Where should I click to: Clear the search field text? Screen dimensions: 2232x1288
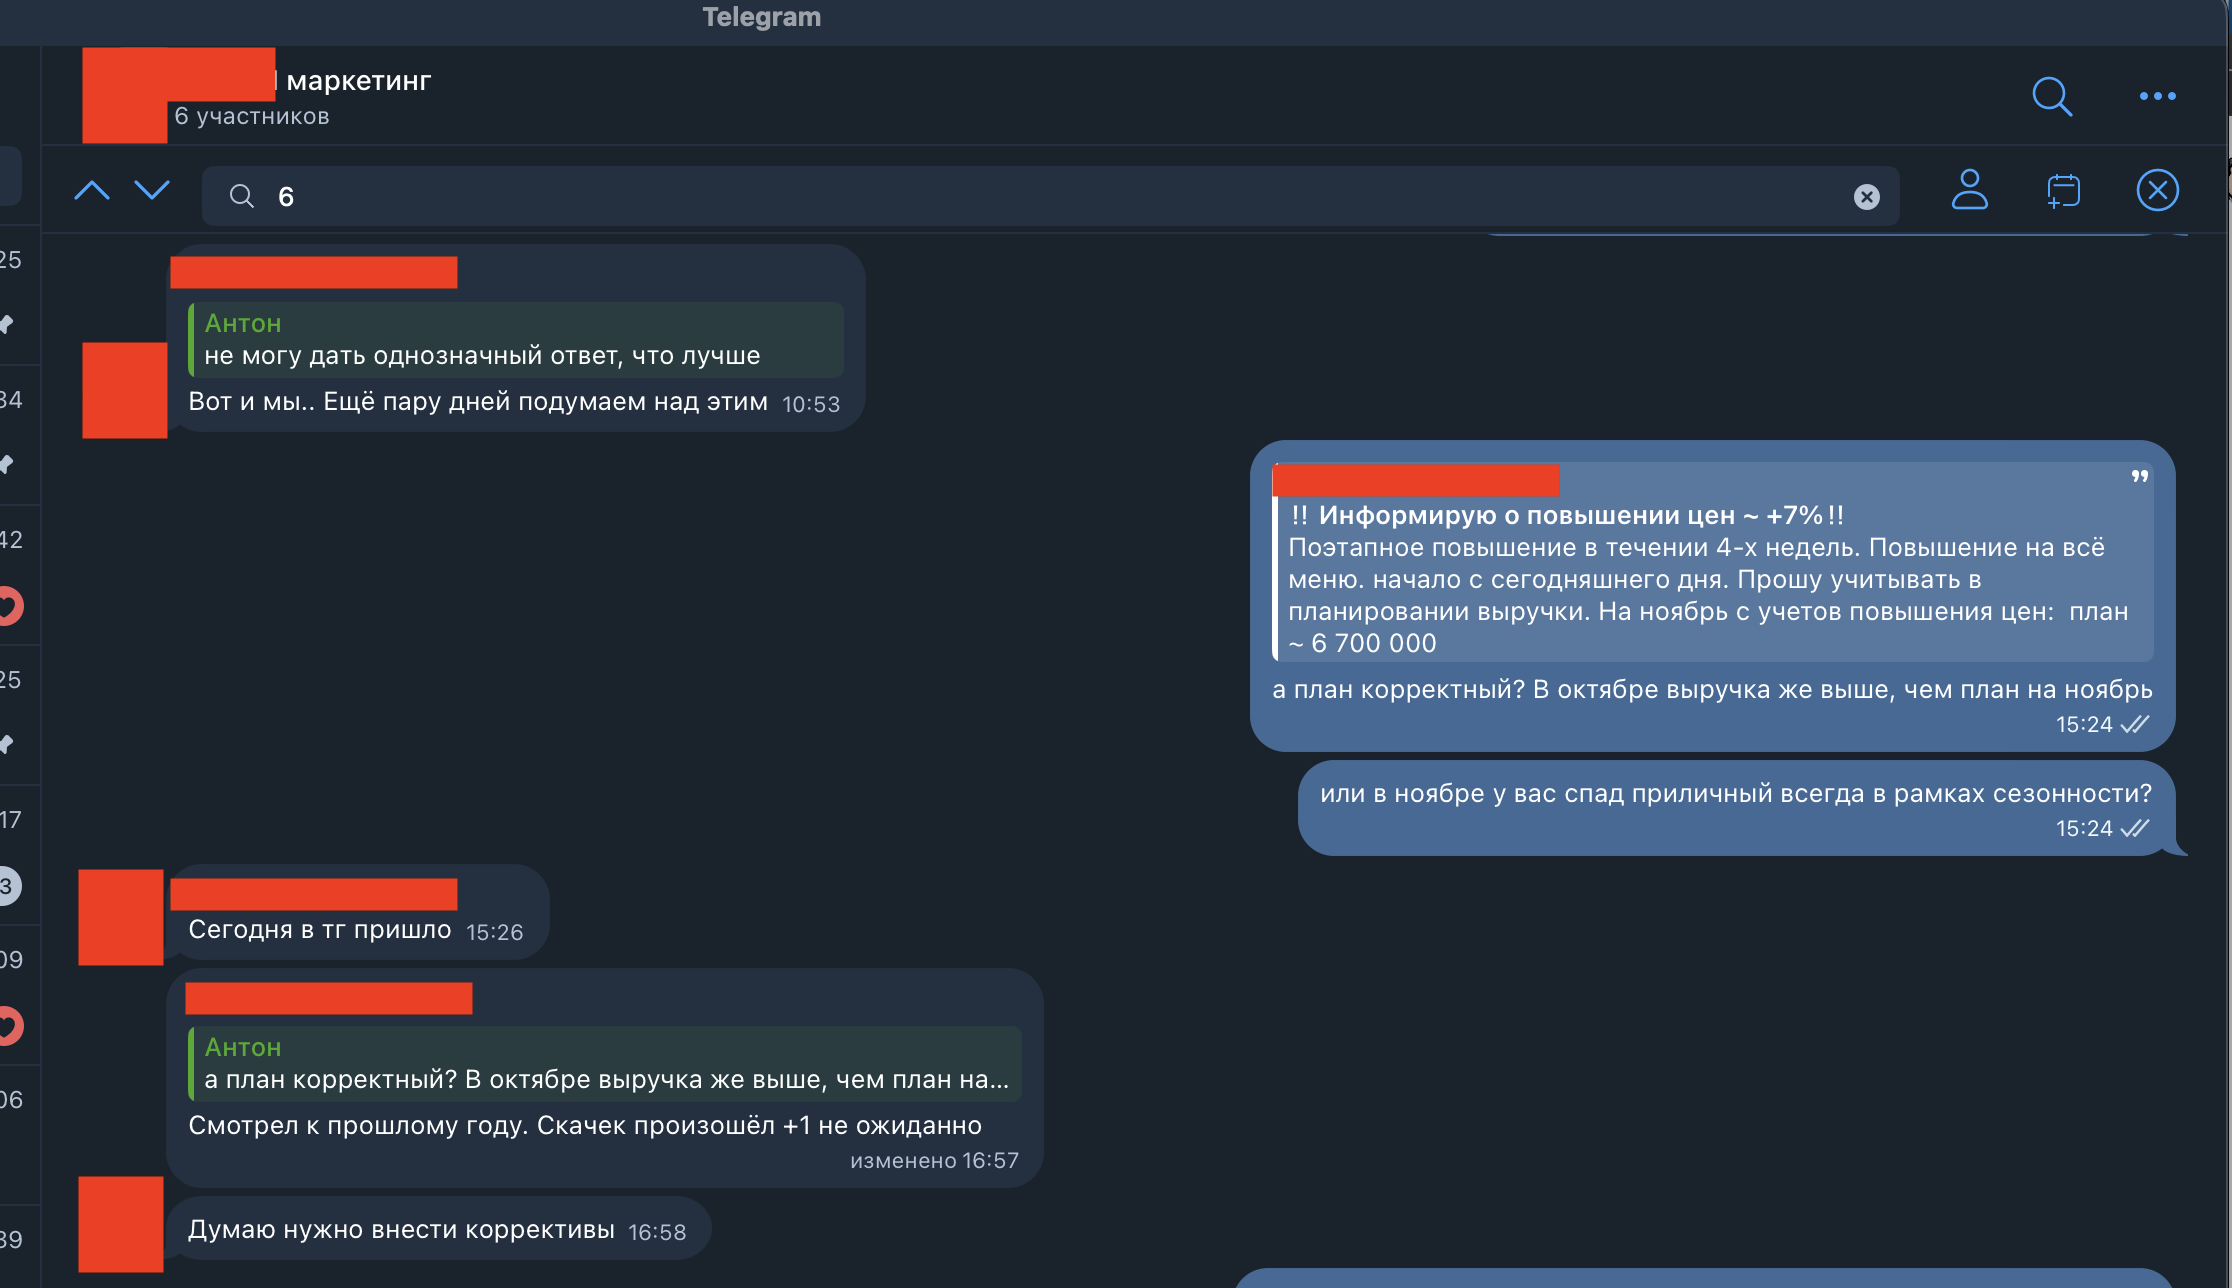point(1866,197)
